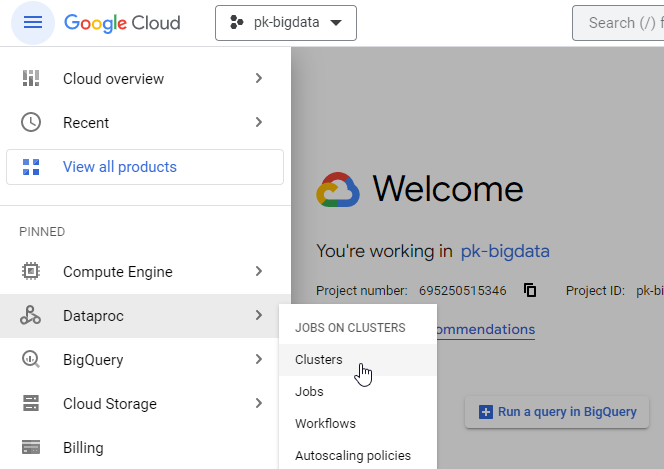Select Clusters from the Dataproc submenu

pos(319,360)
